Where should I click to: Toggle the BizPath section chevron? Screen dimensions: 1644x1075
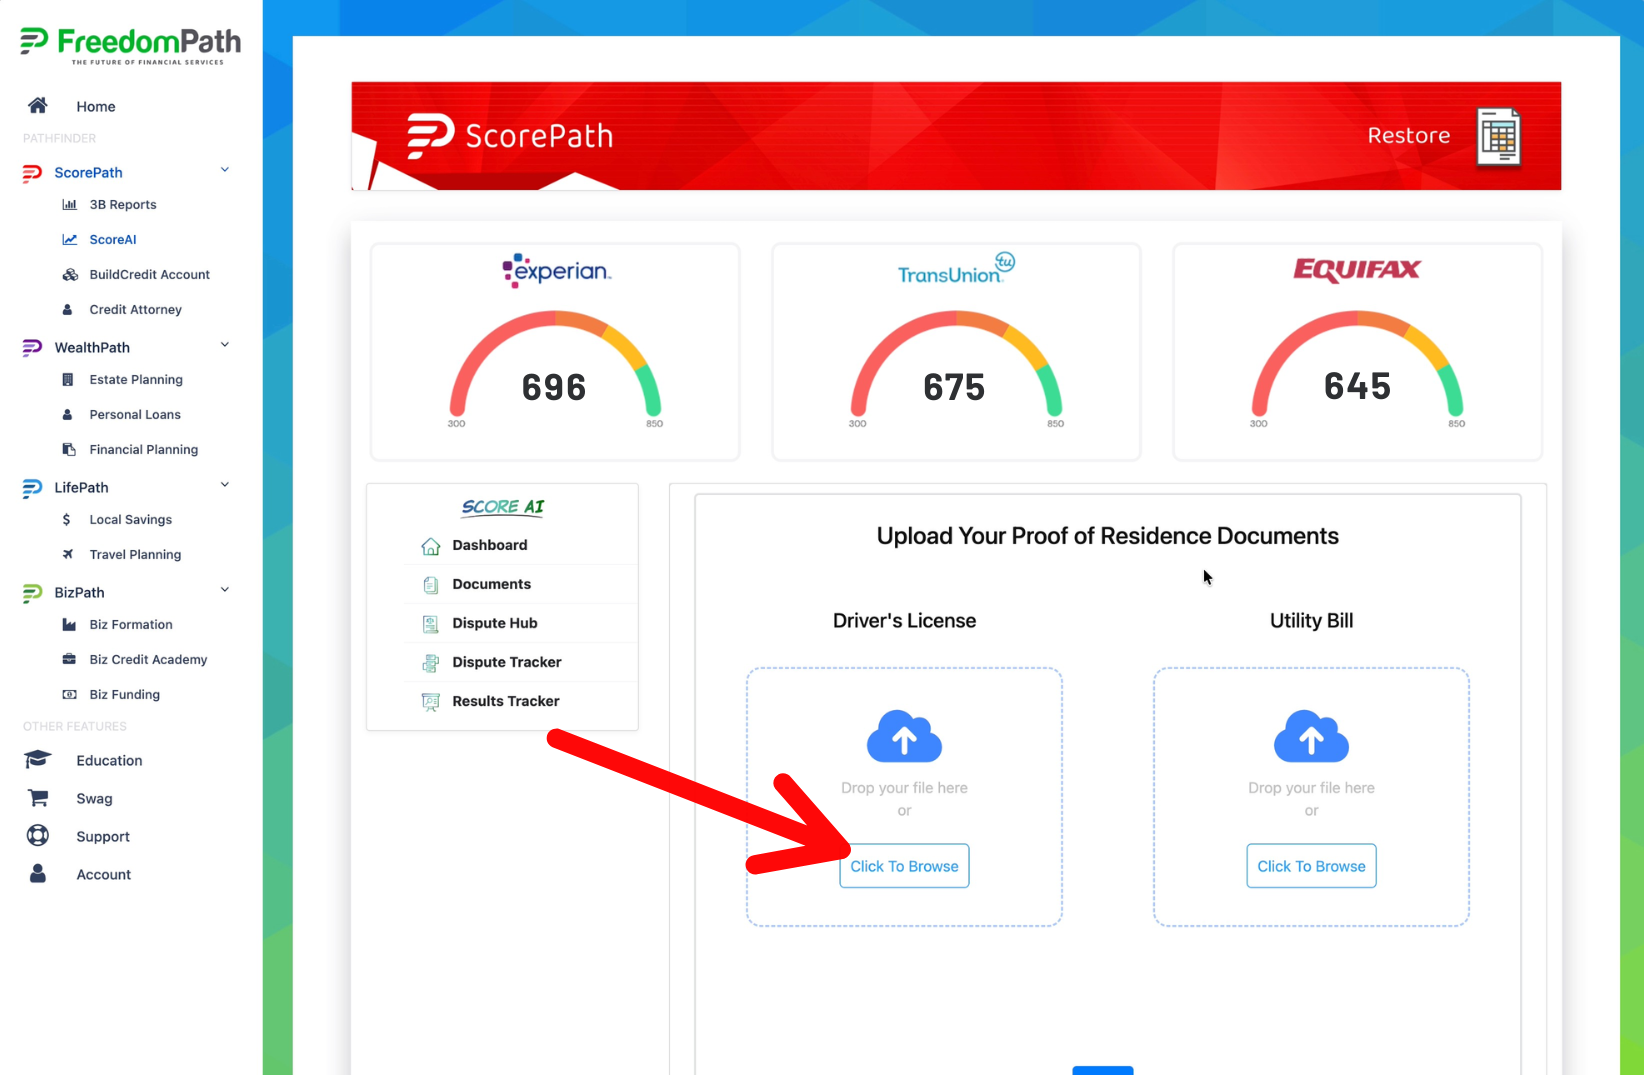coord(225,590)
